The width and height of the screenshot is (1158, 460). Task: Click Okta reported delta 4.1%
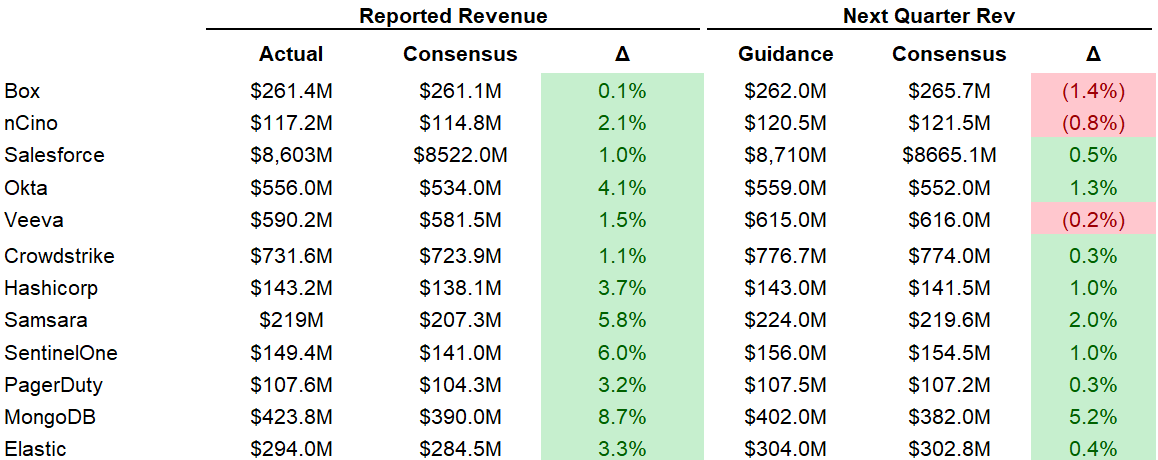tap(622, 188)
